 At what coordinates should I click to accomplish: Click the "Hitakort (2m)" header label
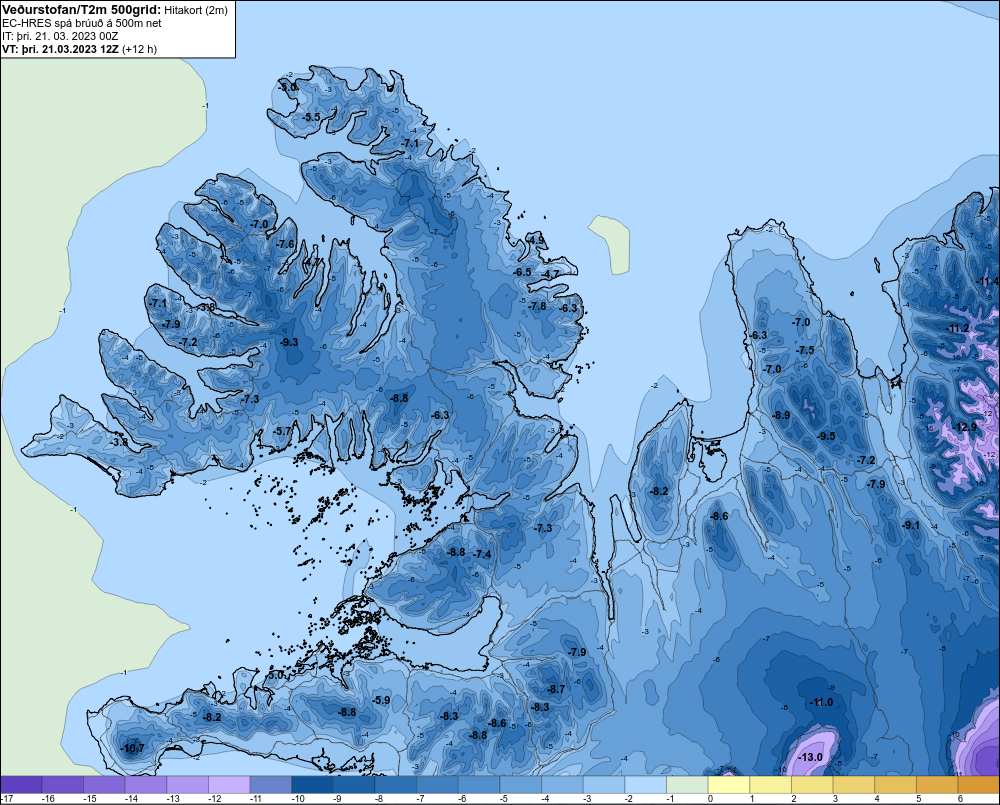point(196,10)
